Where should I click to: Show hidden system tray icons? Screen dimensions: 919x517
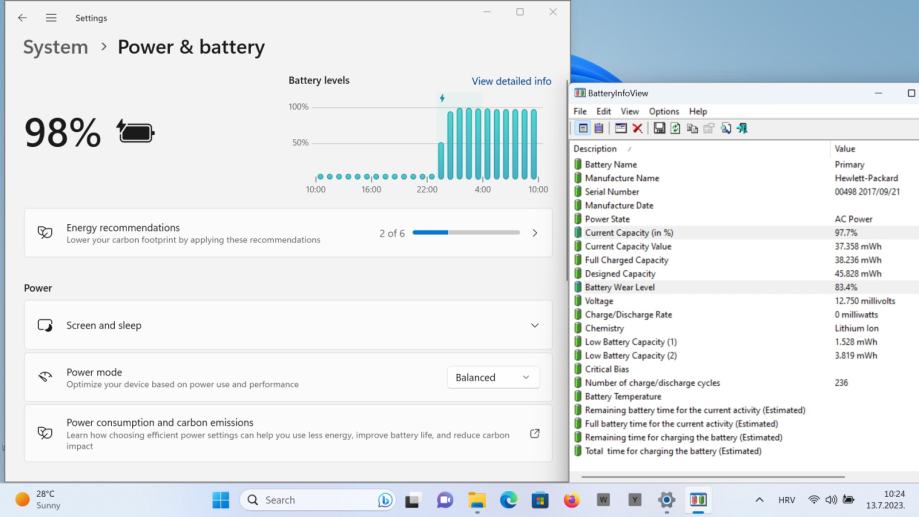(x=759, y=500)
